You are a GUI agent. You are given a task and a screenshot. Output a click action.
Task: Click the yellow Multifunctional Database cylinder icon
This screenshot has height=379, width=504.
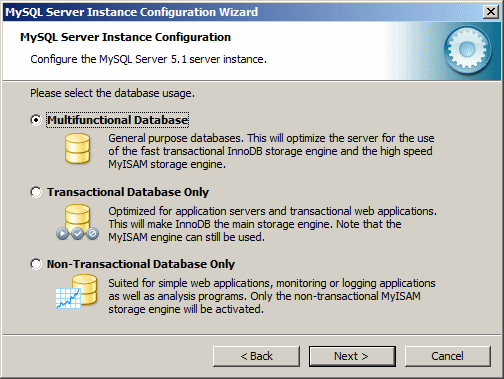[x=77, y=149]
